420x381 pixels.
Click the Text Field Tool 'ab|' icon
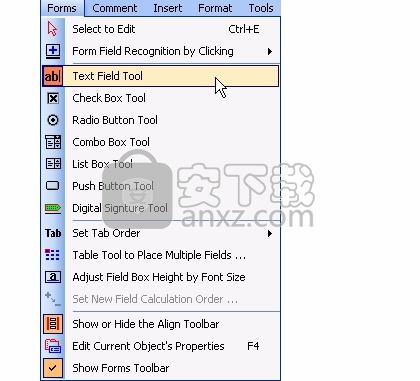53,76
